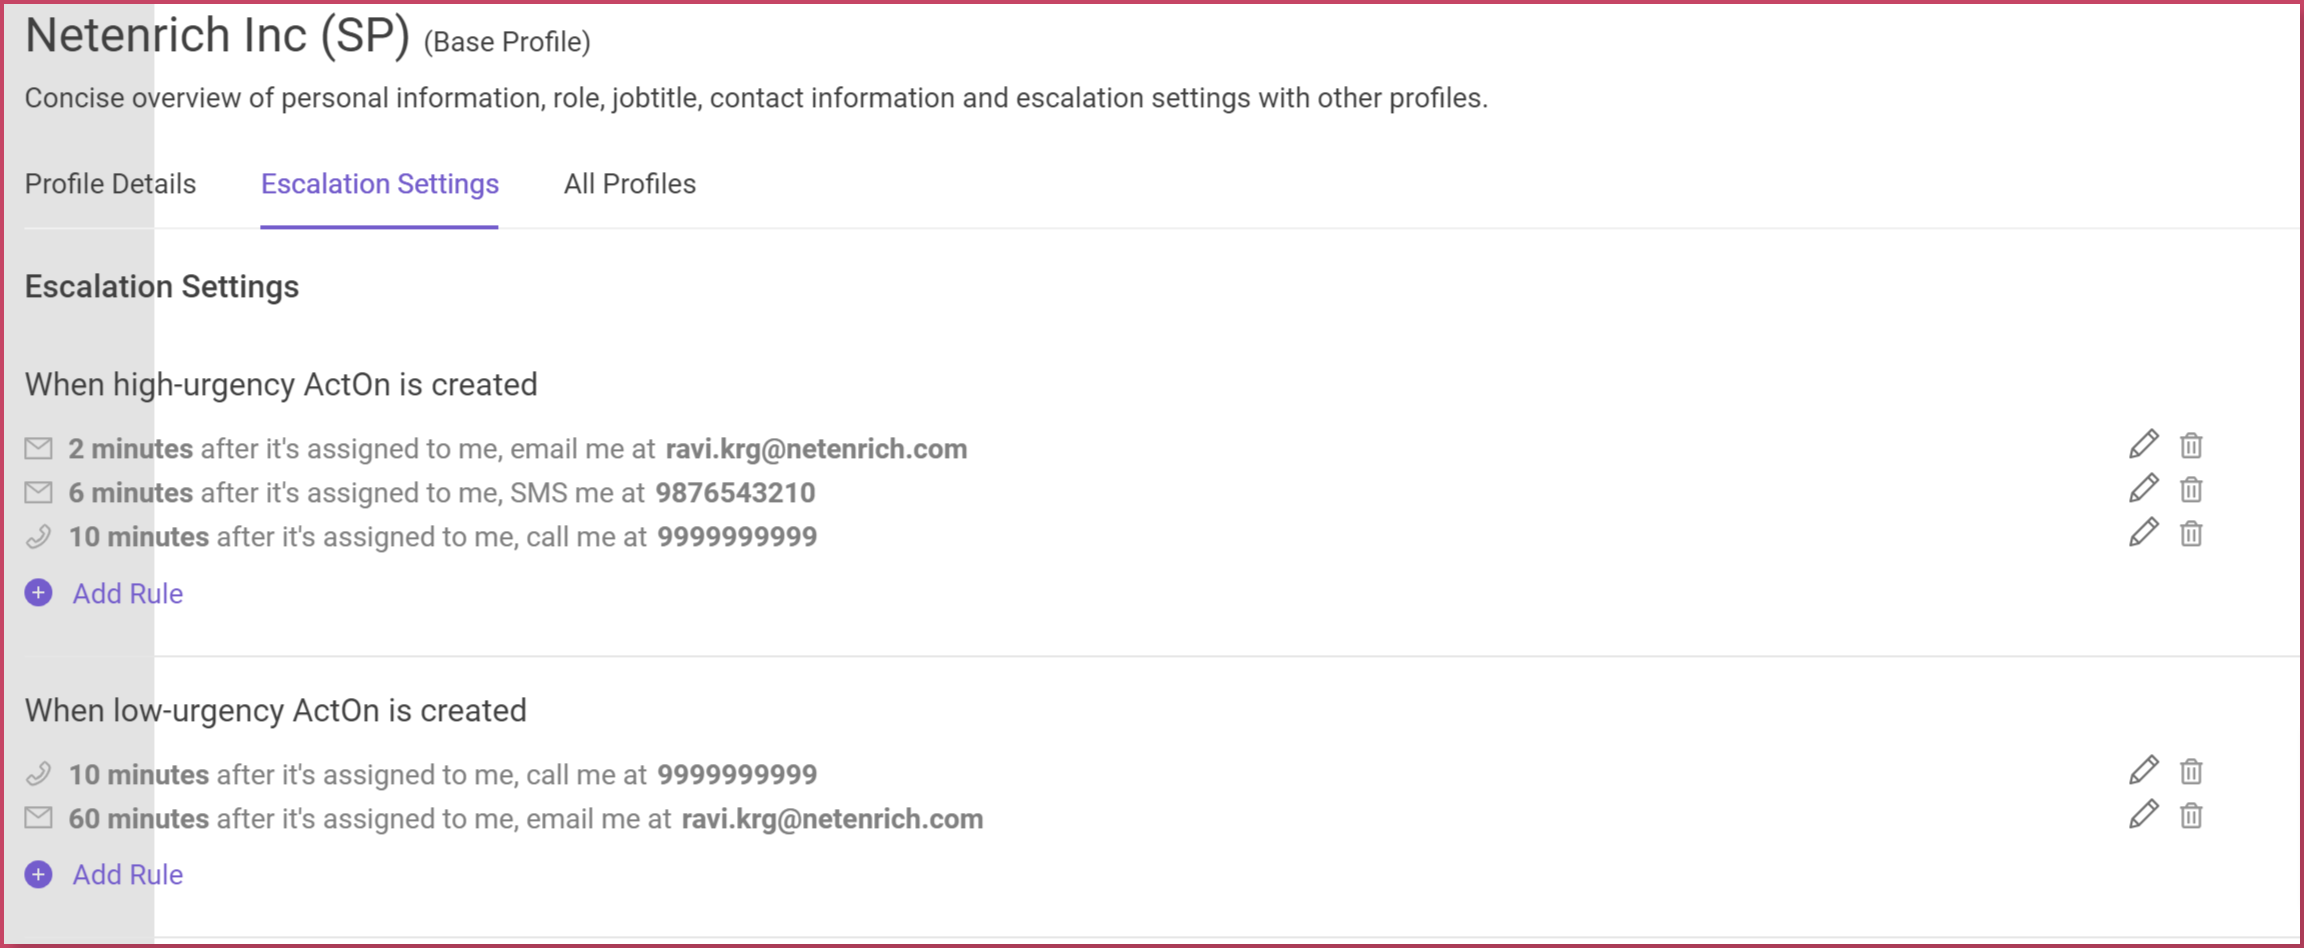The width and height of the screenshot is (2304, 948).
Task: Select the Escalation Settings tab
Action: pyautogui.click(x=380, y=184)
